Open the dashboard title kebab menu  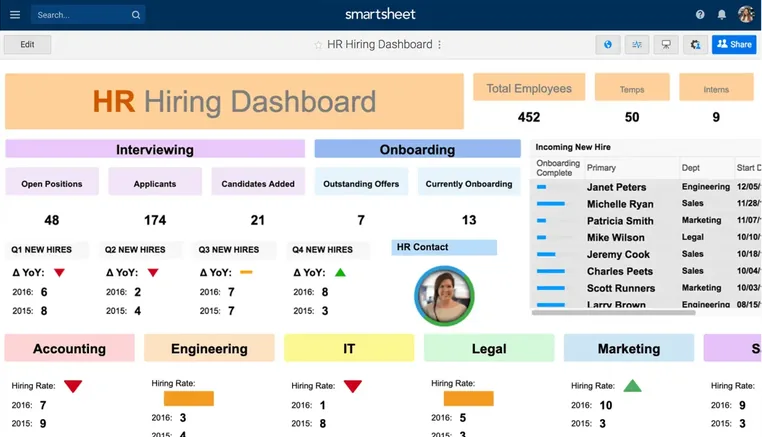point(439,45)
